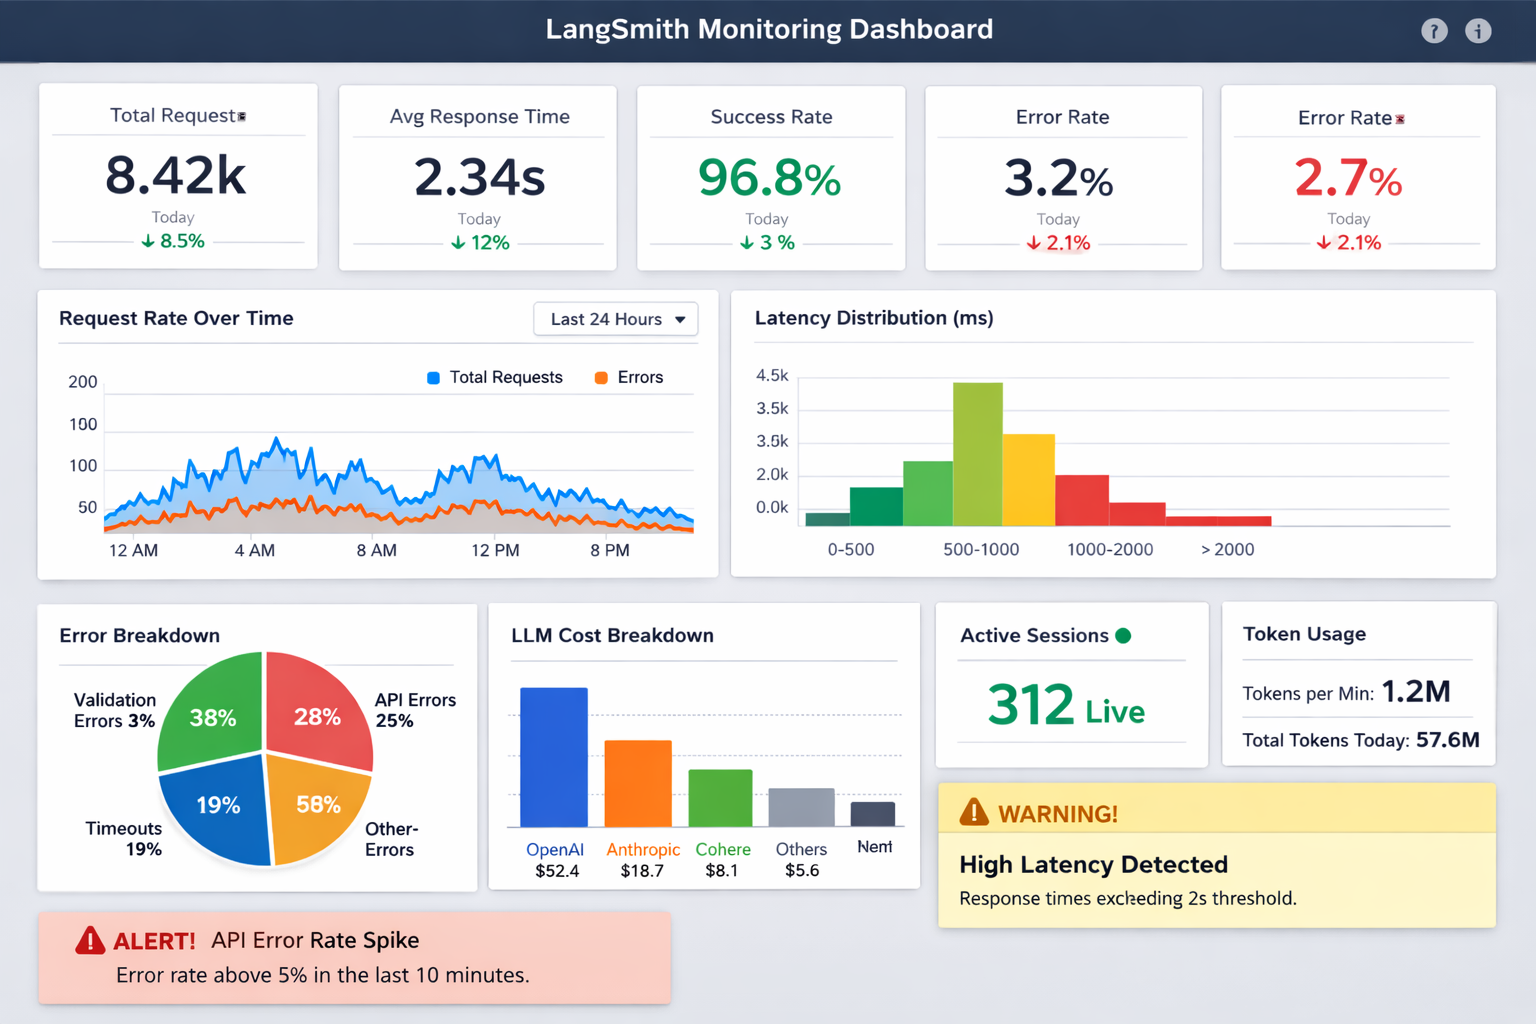Click the caret arrow in time range selector
Viewport: 1536px width, 1024px height.
coord(680,320)
